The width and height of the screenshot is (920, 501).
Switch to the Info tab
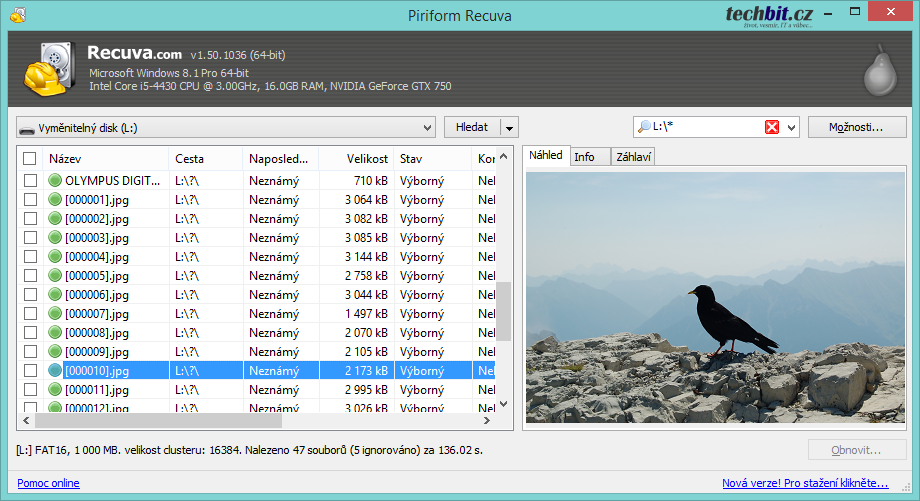click(584, 157)
